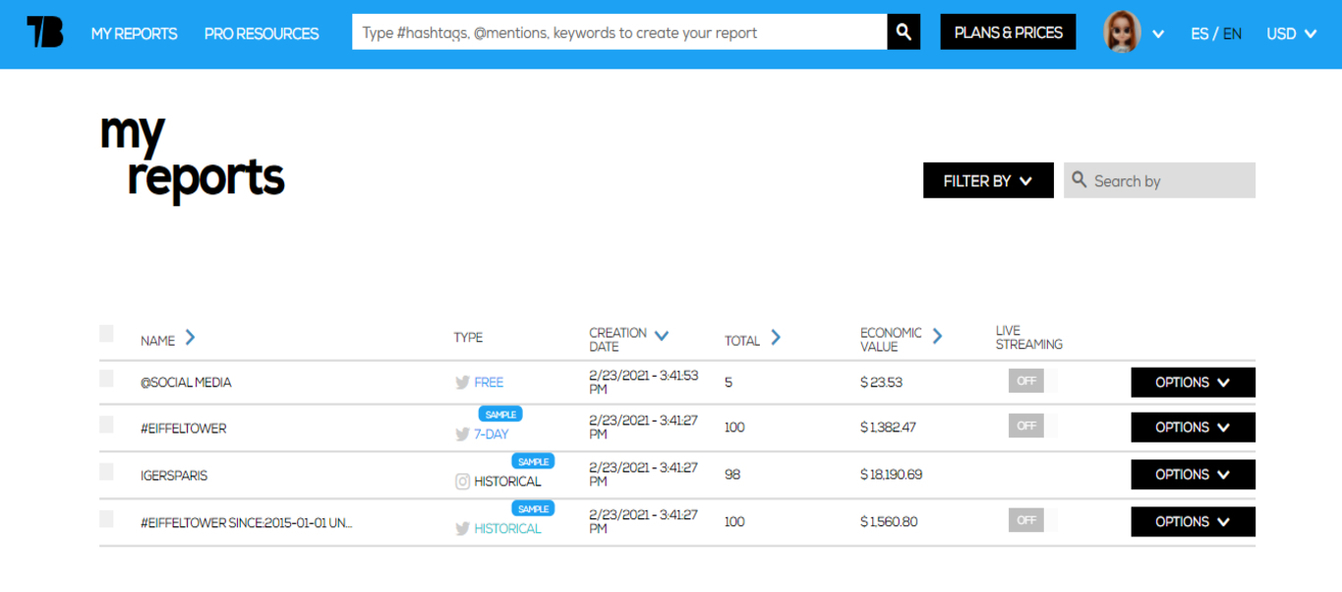Check the select-all checkbox in table header
Image resolution: width=1342 pixels, height=592 pixels.
coord(107,334)
